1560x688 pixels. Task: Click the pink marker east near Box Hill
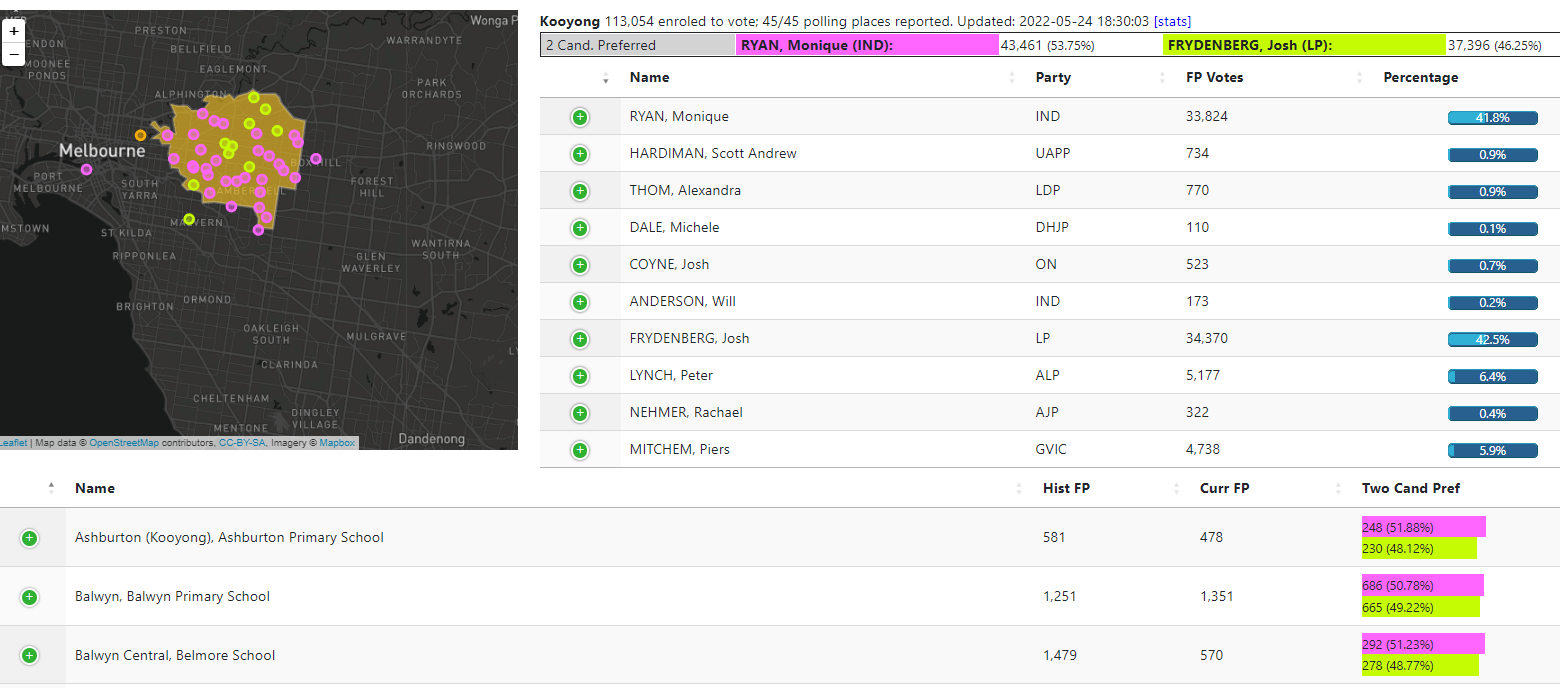[x=316, y=159]
